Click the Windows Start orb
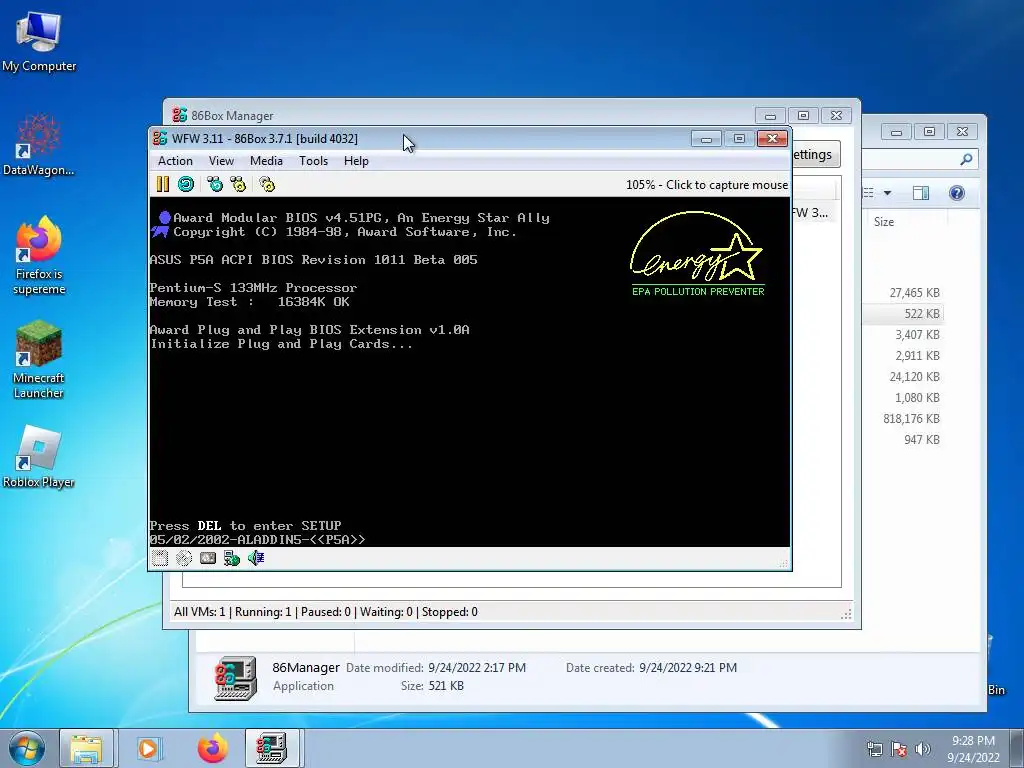 click(27, 748)
